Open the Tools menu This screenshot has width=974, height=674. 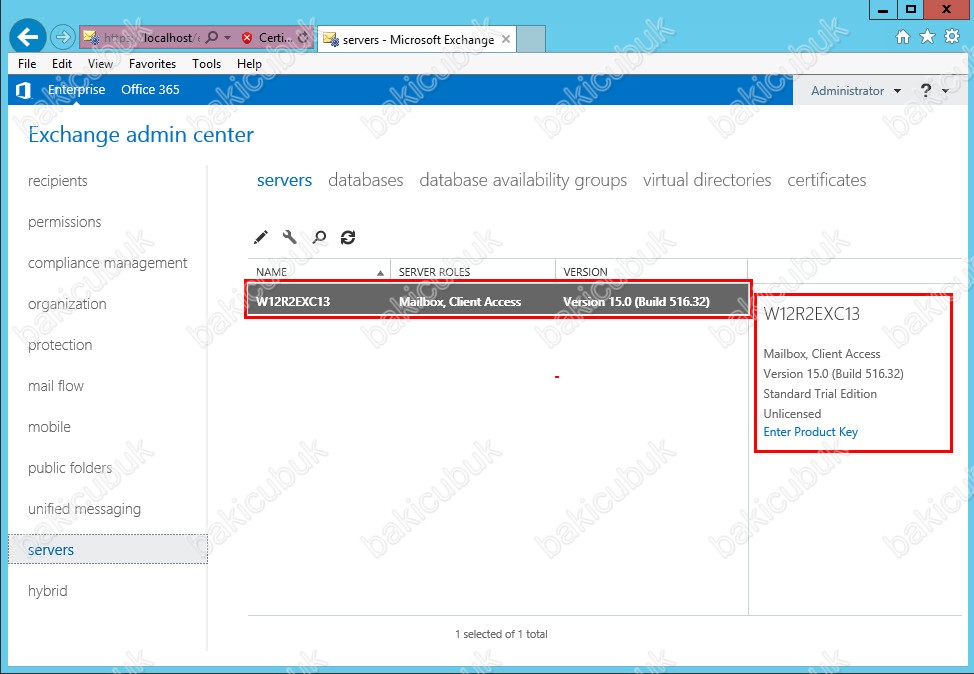click(x=206, y=63)
